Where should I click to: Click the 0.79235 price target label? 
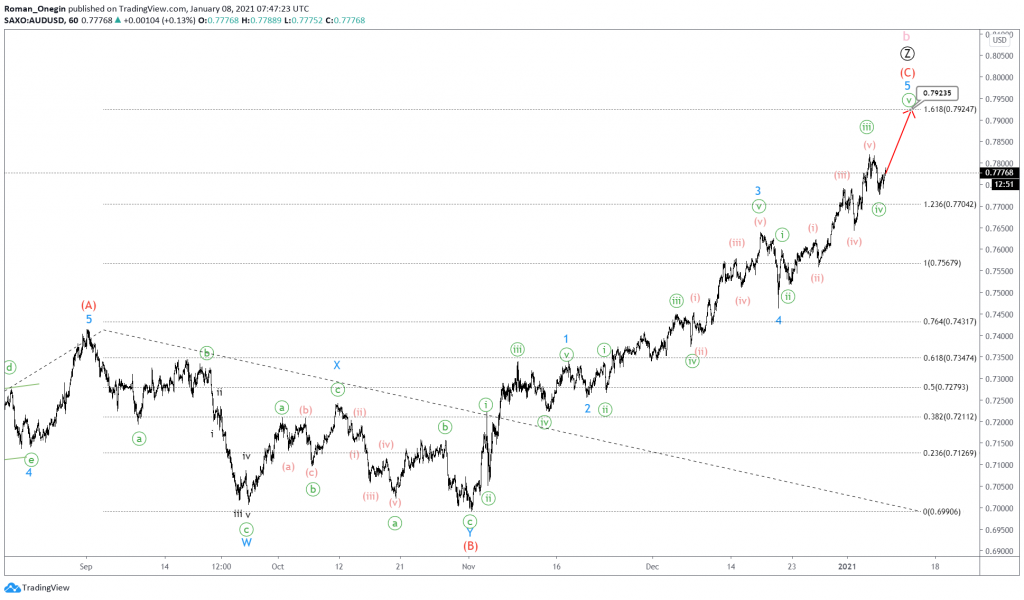coord(937,92)
